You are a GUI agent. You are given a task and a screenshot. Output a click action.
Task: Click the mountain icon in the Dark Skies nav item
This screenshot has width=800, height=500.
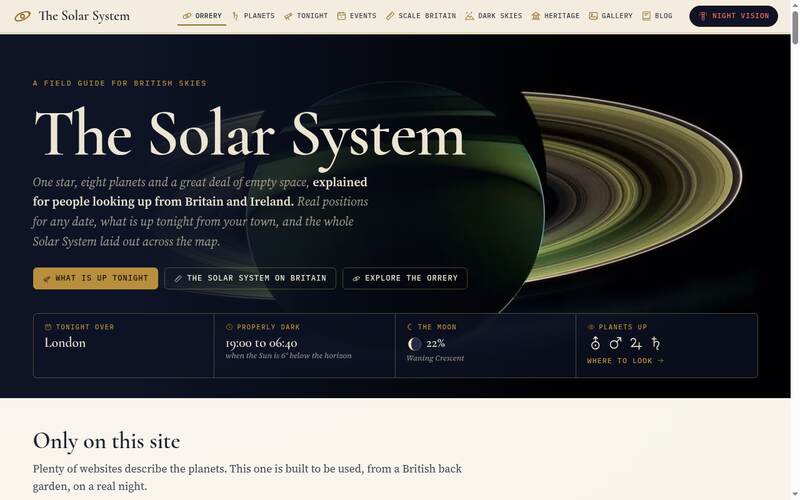[469, 16]
